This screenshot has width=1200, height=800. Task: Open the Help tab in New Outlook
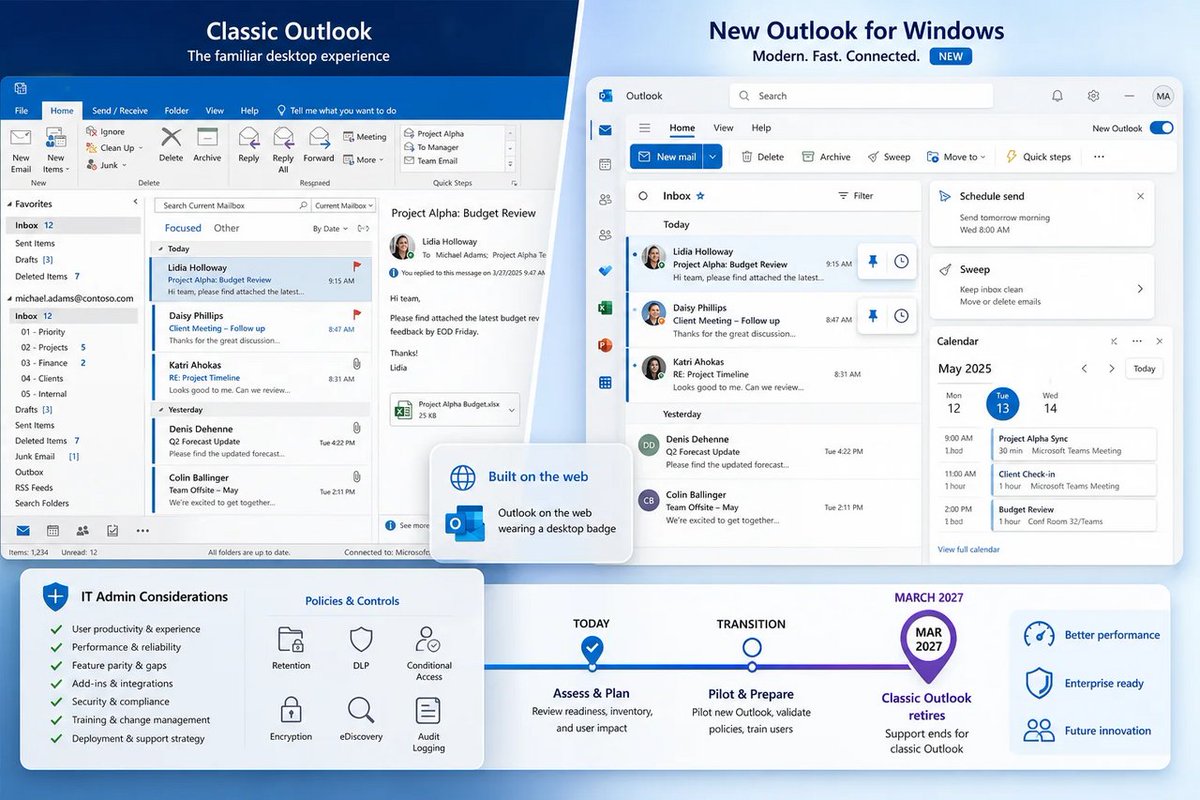761,128
